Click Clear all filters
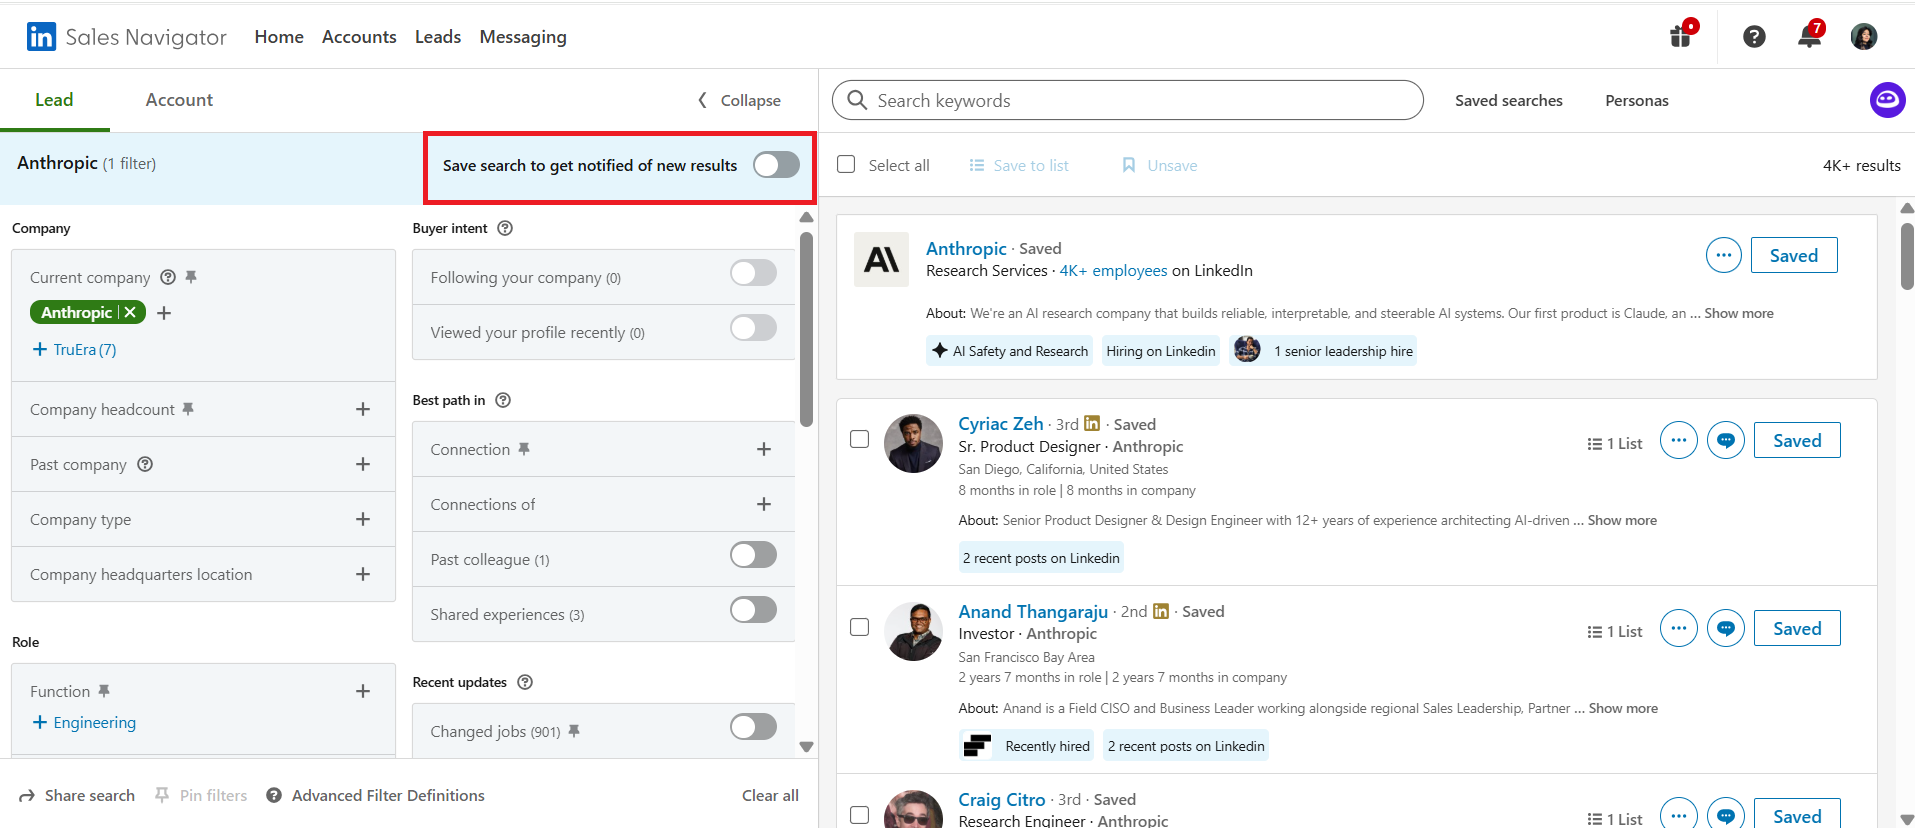The width and height of the screenshot is (1915, 828). coord(770,795)
